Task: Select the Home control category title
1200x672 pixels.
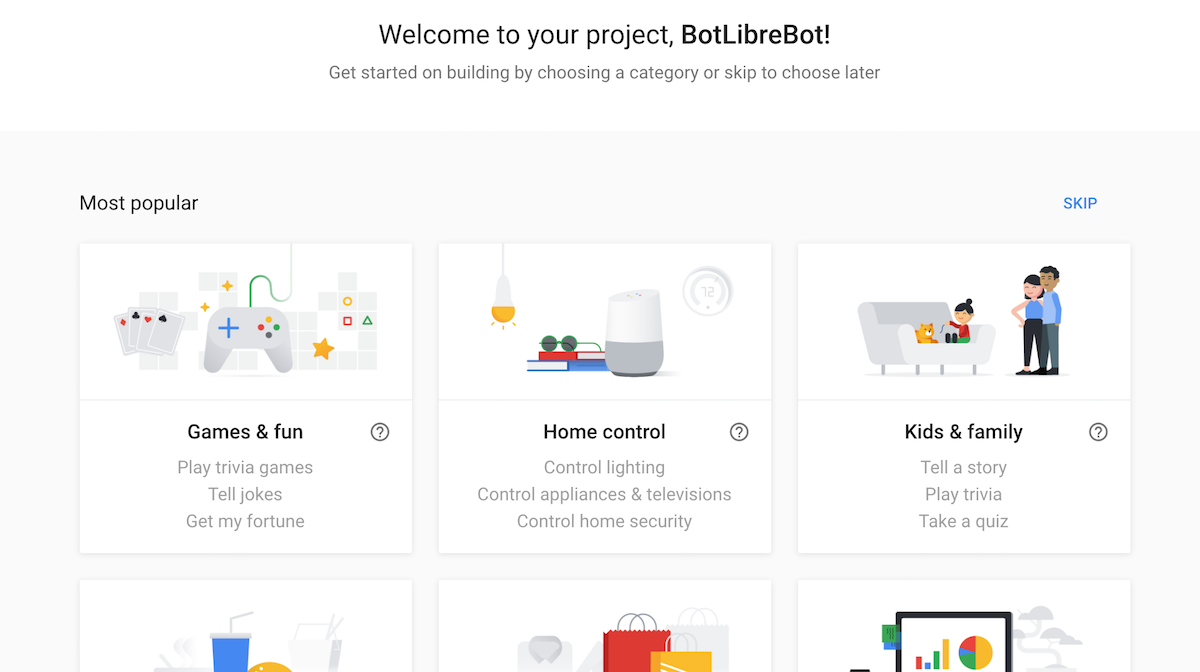Action: pos(604,432)
